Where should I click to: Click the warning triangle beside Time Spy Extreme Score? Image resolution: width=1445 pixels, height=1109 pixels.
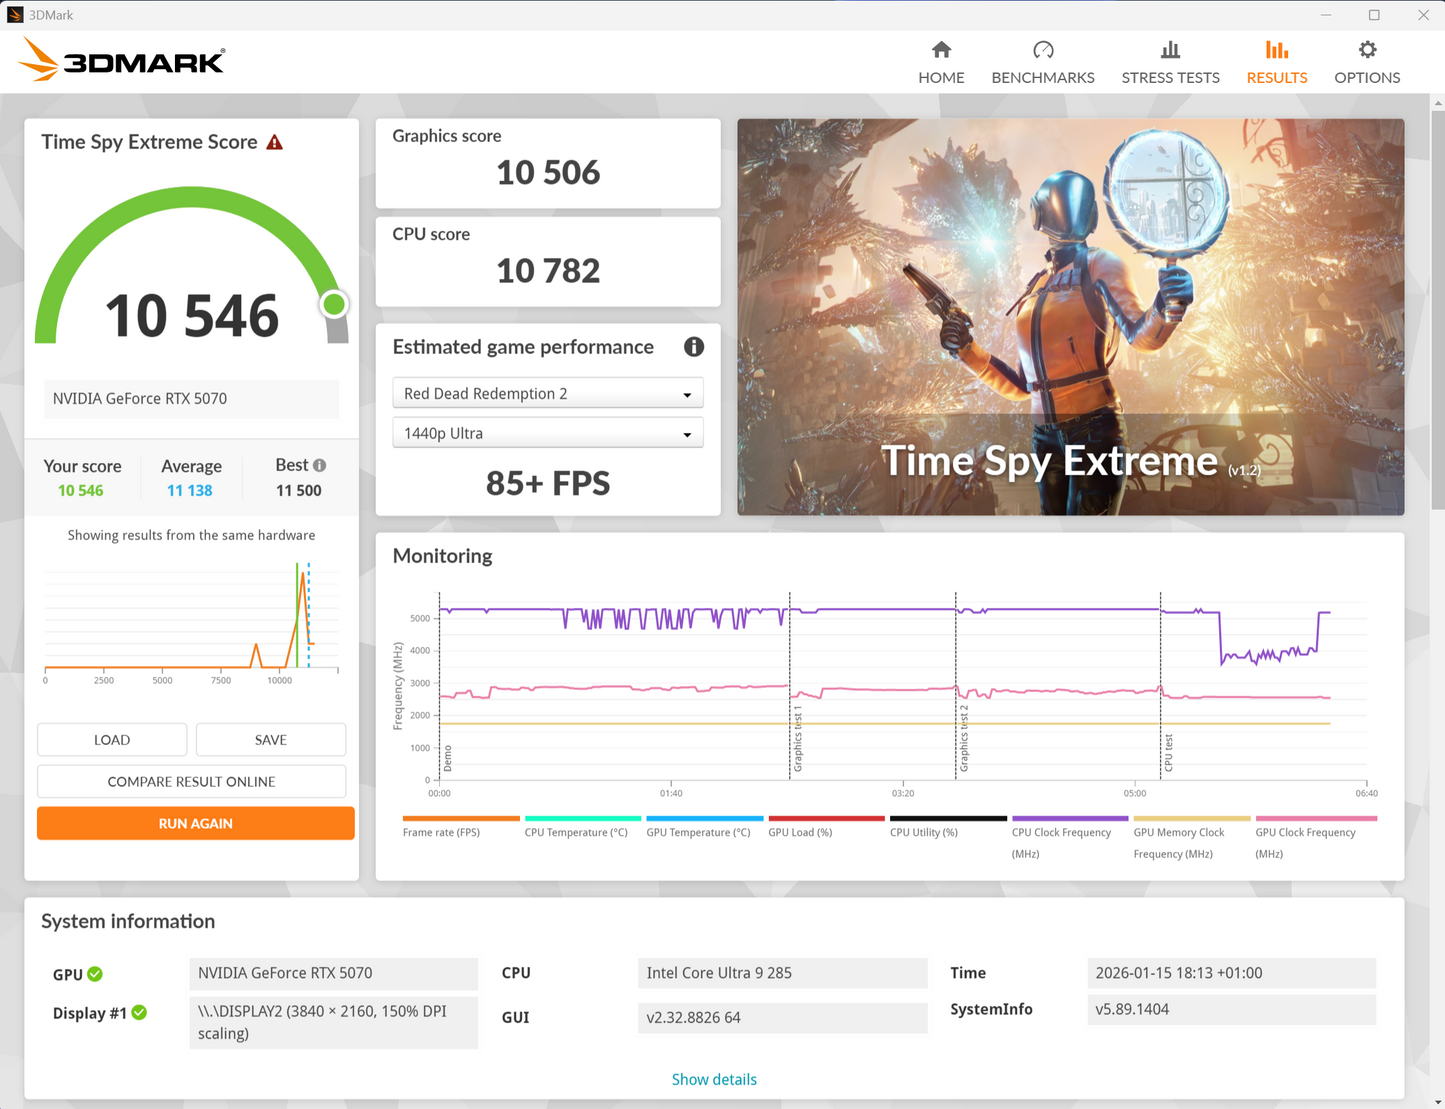(x=276, y=141)
